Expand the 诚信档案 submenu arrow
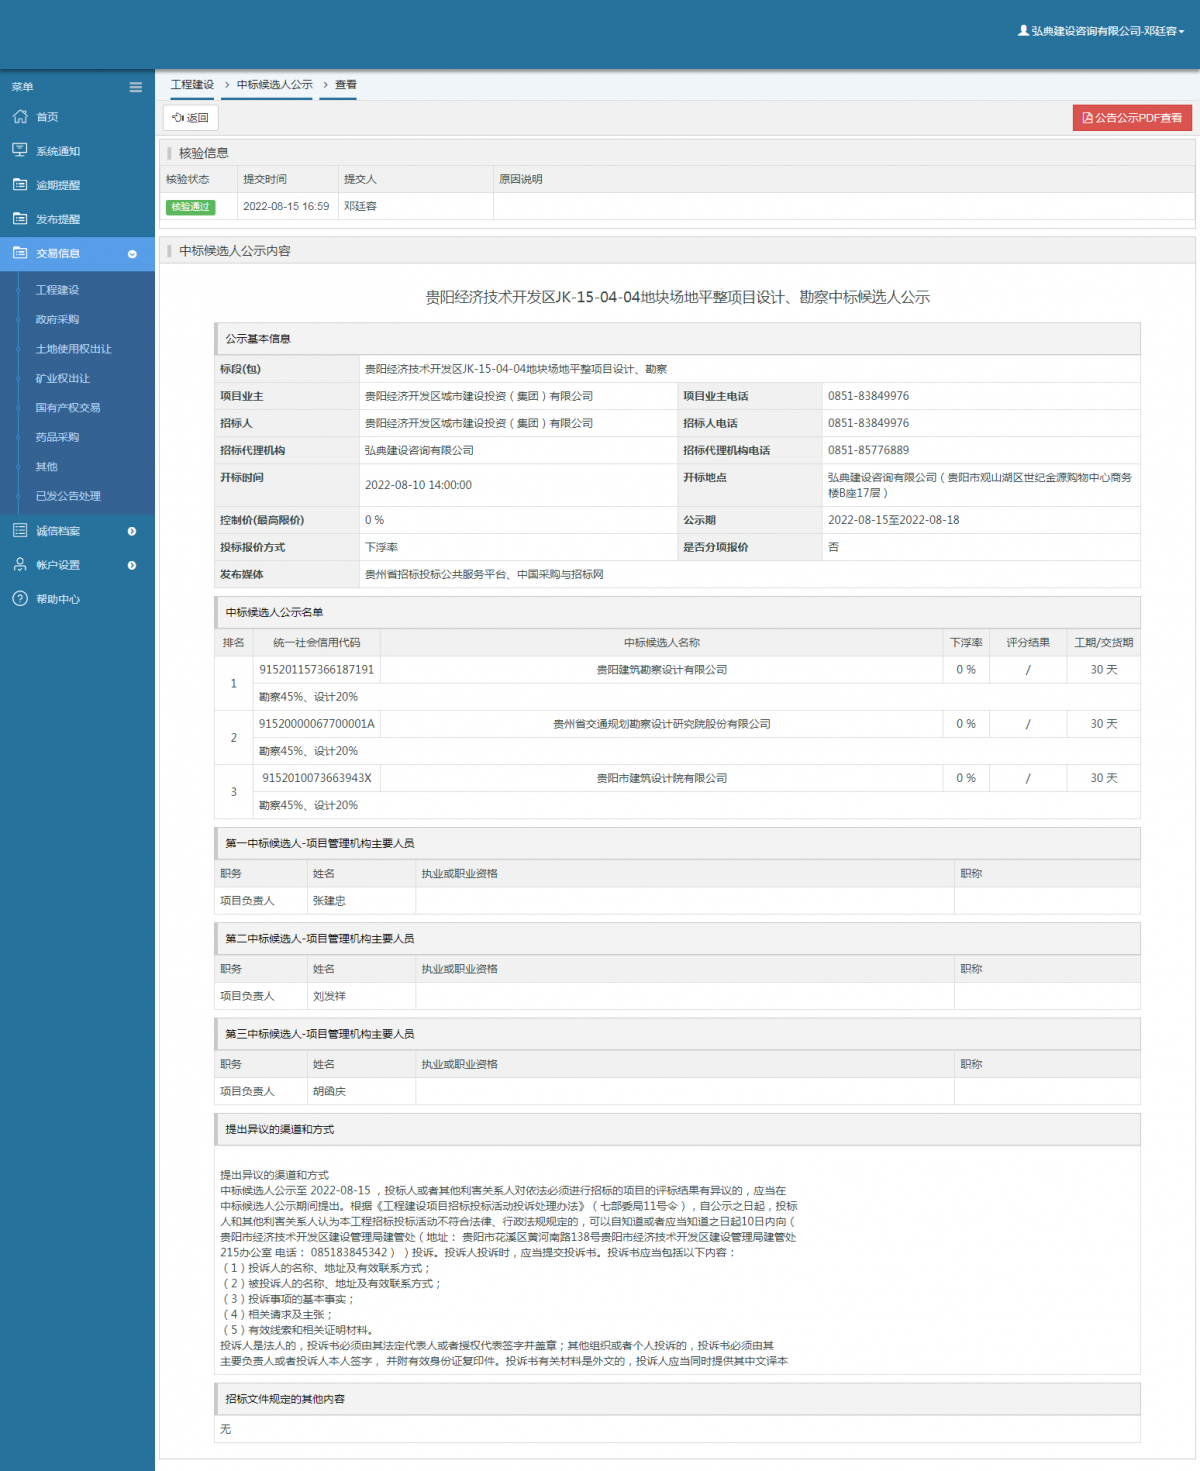The height and width of the screenshot is (1471, 1200). pyautogui.click(x=132, y=531)
